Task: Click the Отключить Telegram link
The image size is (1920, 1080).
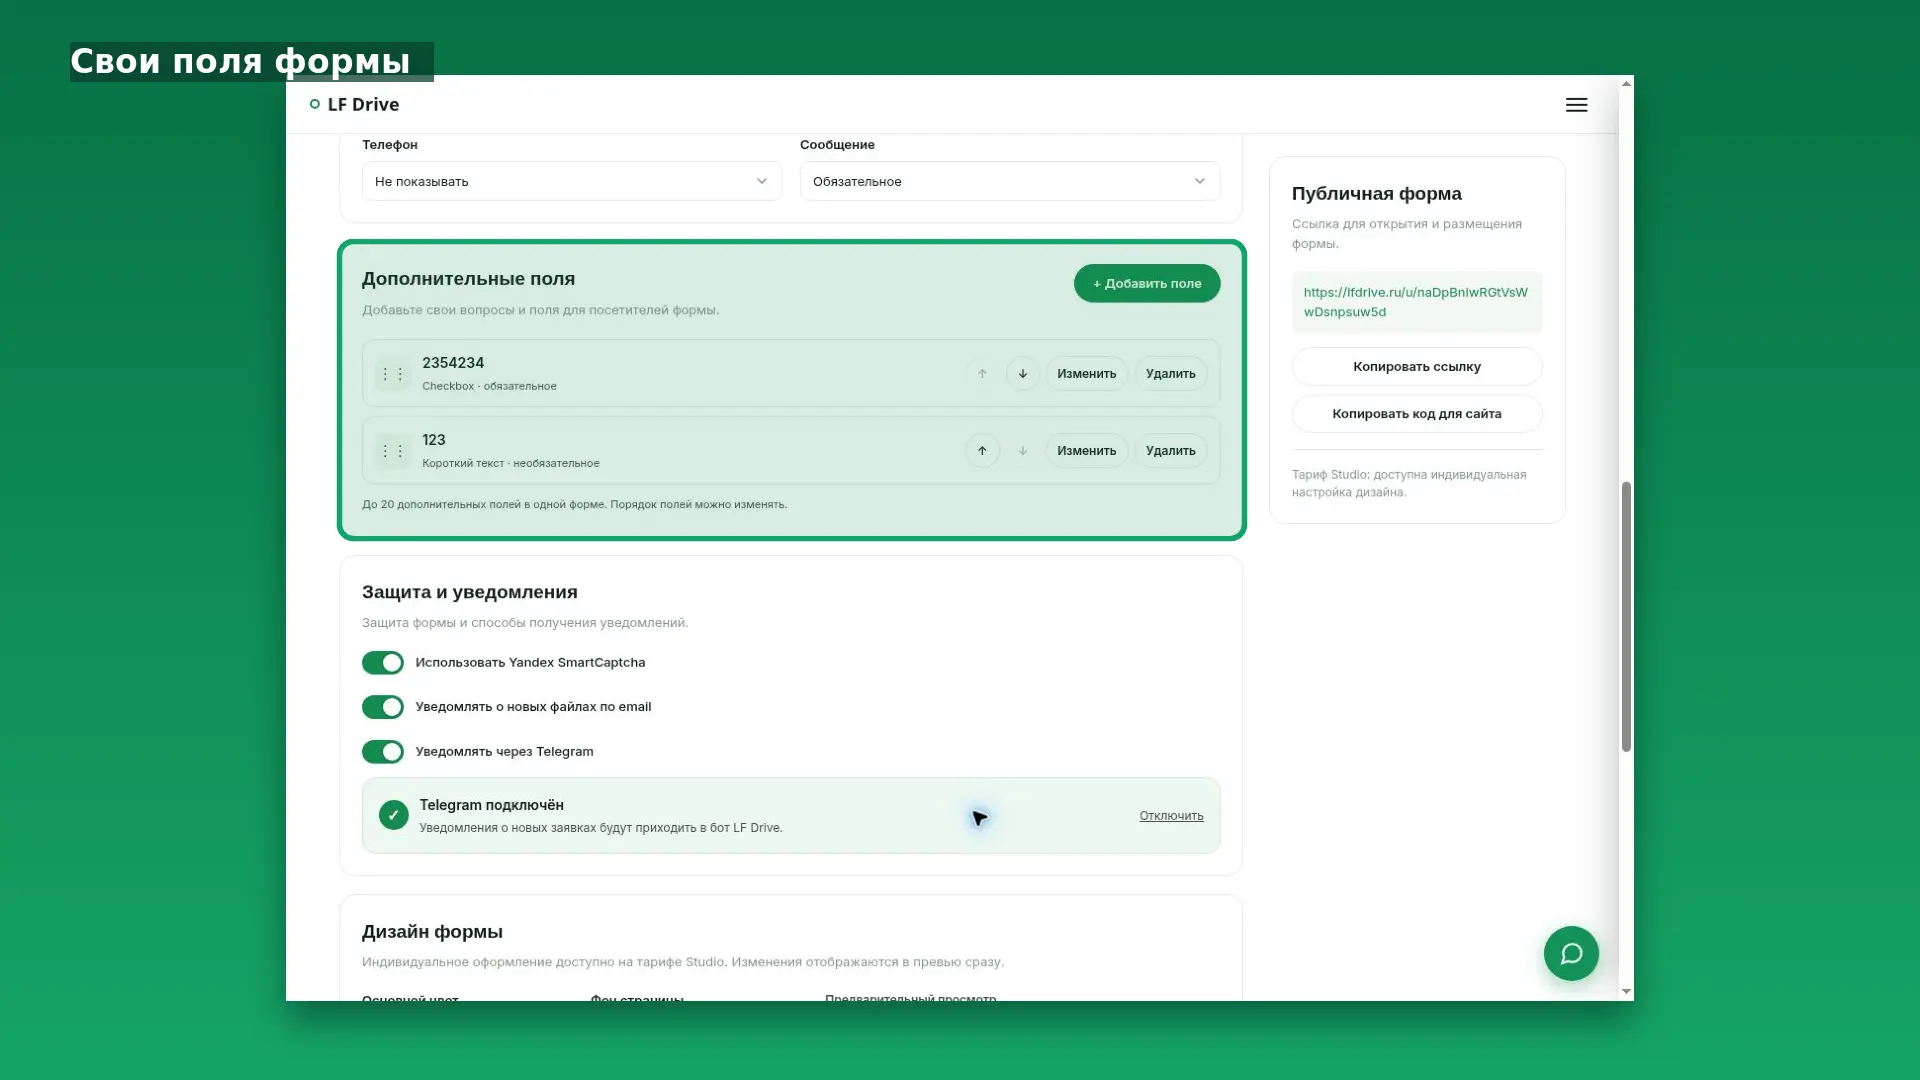Action: (x=1171, y=816)
